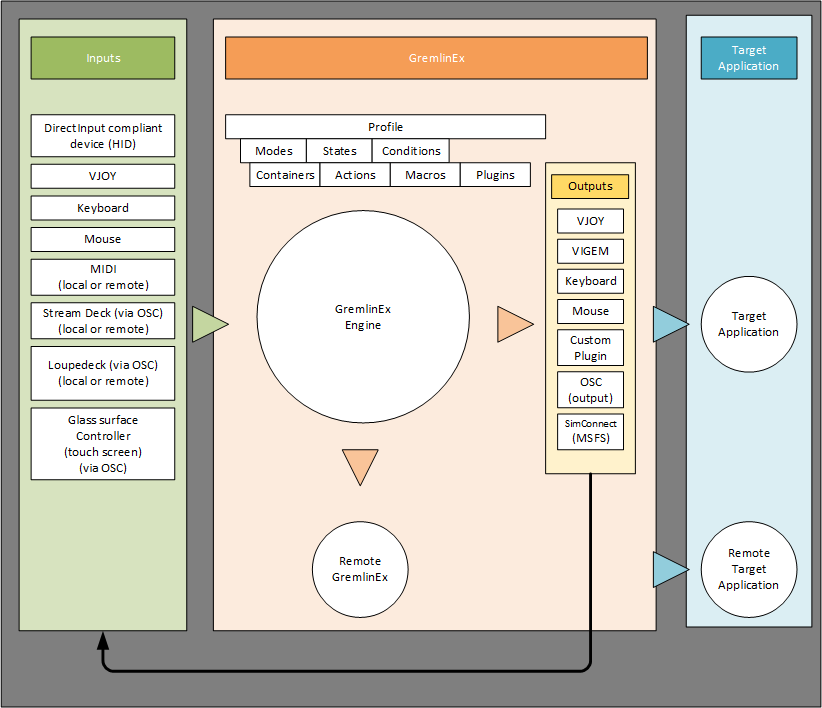Click the blue Target Application header box

click(x=749, y=58)
